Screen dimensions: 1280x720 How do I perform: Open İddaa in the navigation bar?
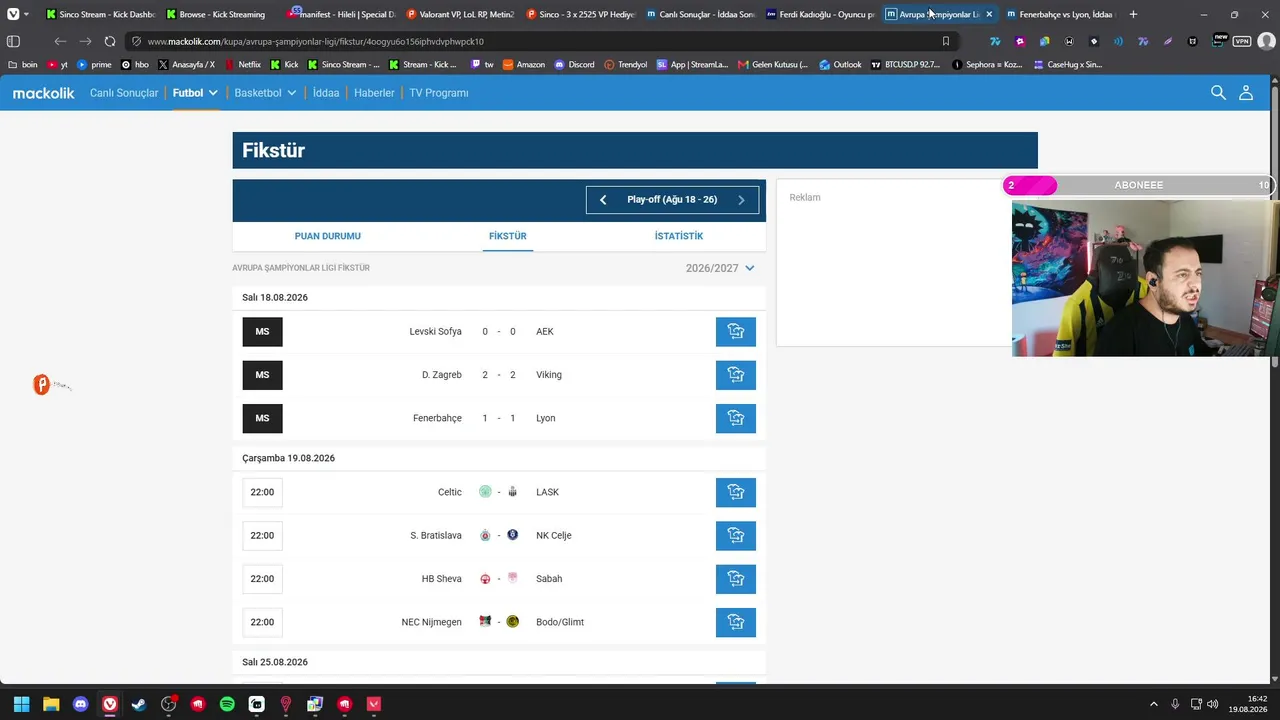(x=326, y=93)
